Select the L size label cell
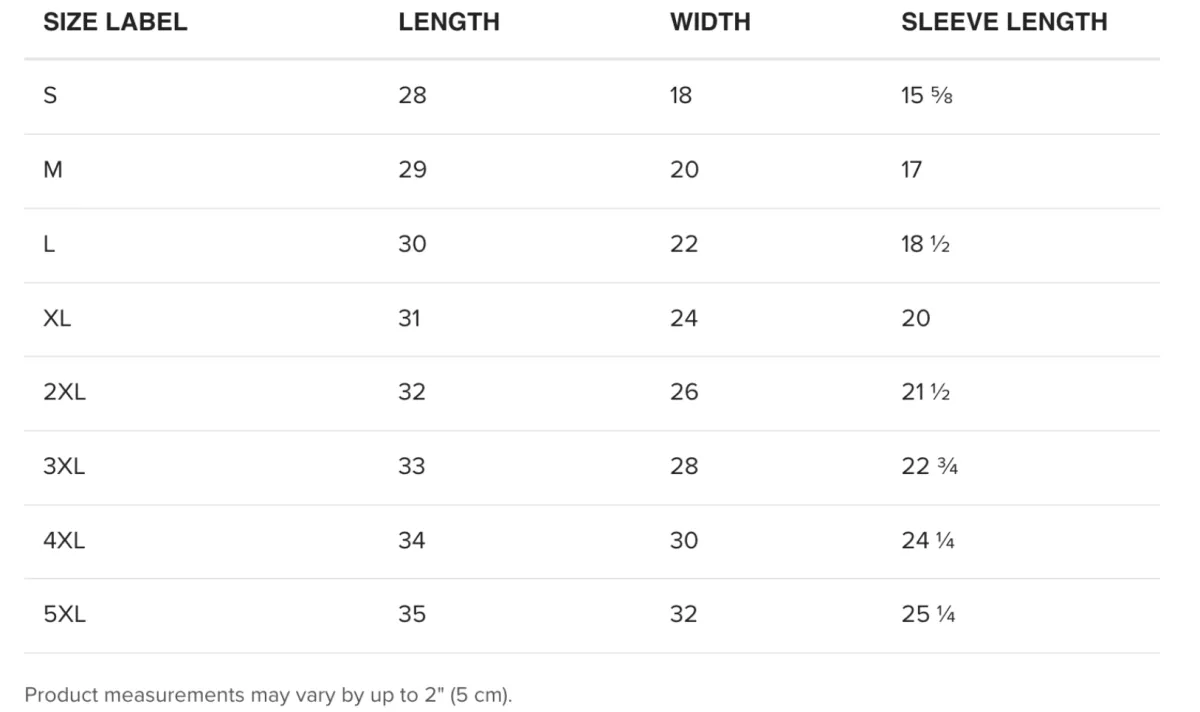The height and width of the screenshot is (712, 1200). pyautogui.click(x=49, y=244)
